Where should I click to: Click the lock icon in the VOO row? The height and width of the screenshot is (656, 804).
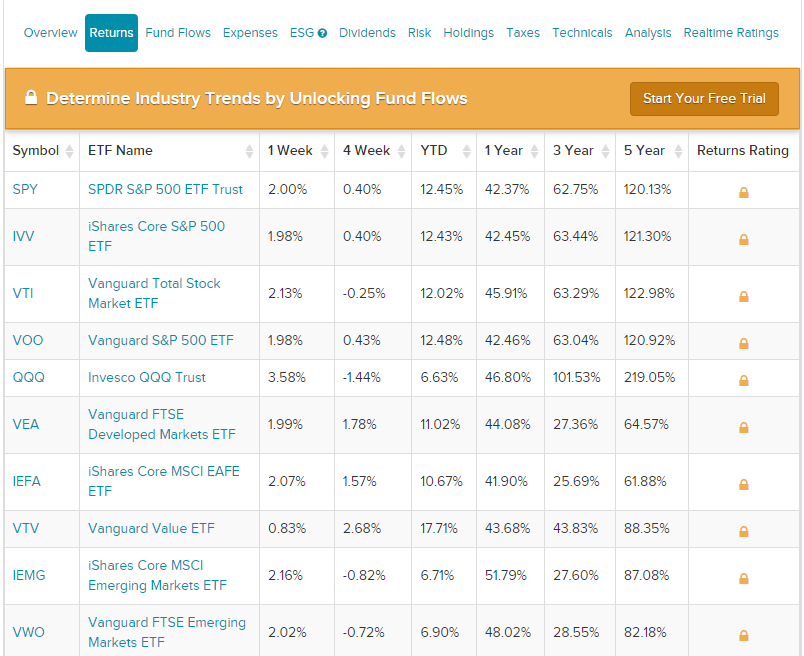click(743, 343)
